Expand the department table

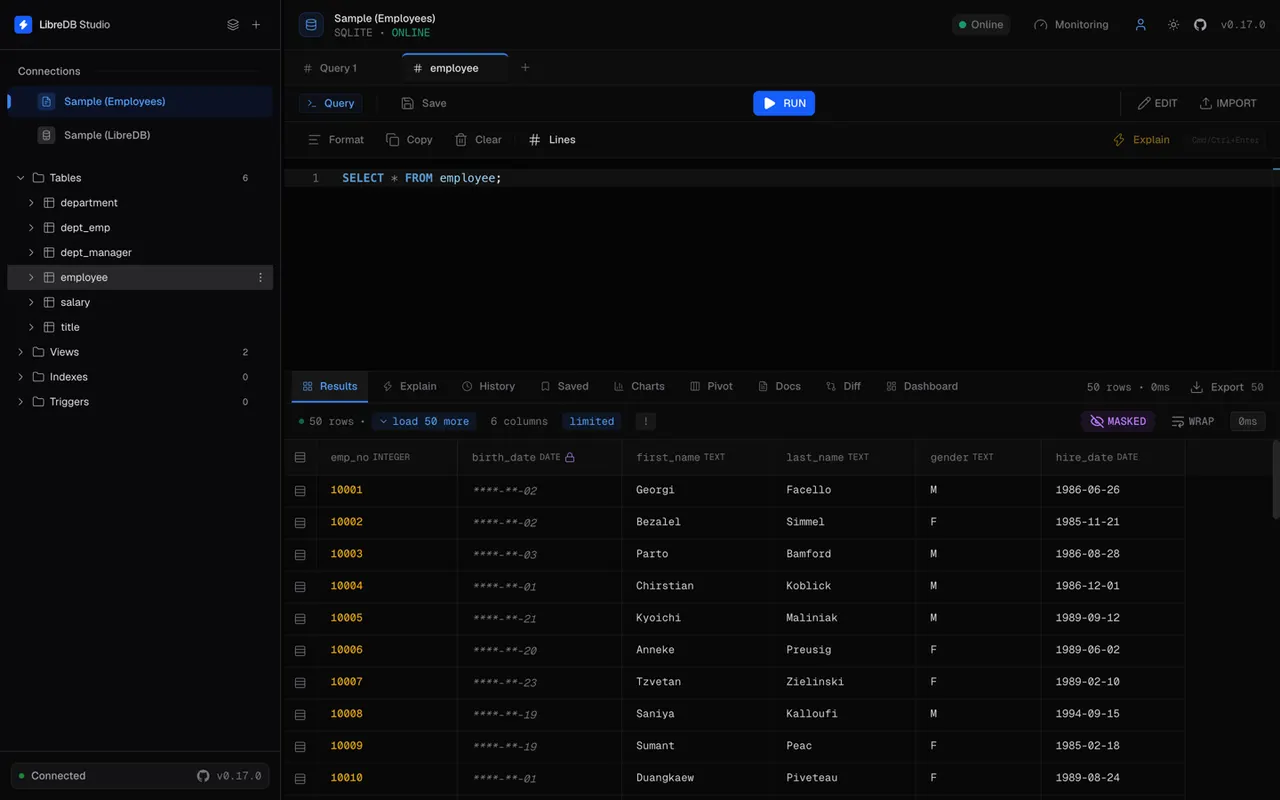(31, 203)
